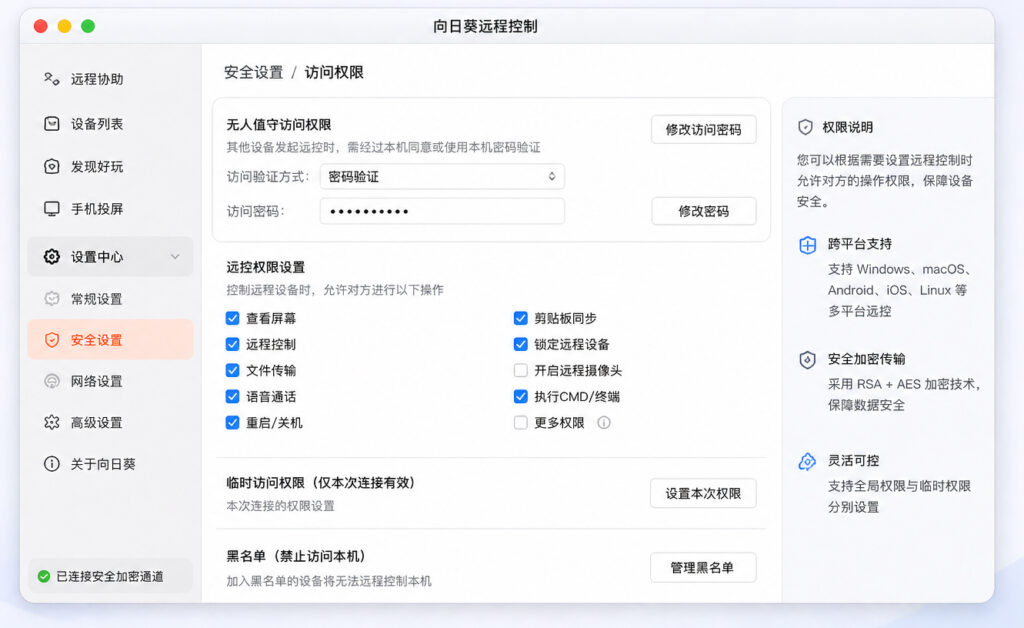Click the 管理黑名单 button
The height and width of the screenshot is (628, 1024).
703,567
